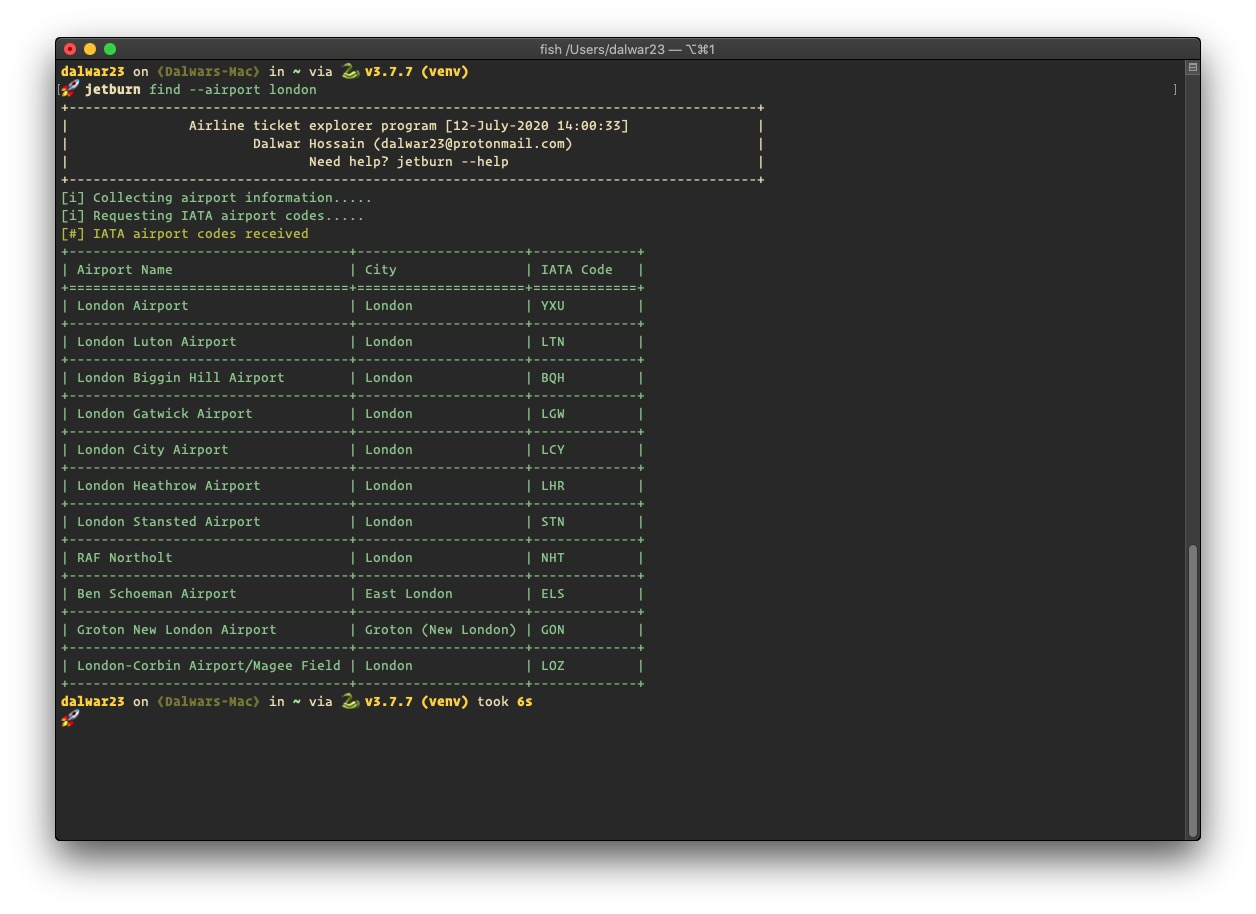1256x914 pixels.
Task: Click 'Need help? jetburn --help' text
Action: click(409, 161)
